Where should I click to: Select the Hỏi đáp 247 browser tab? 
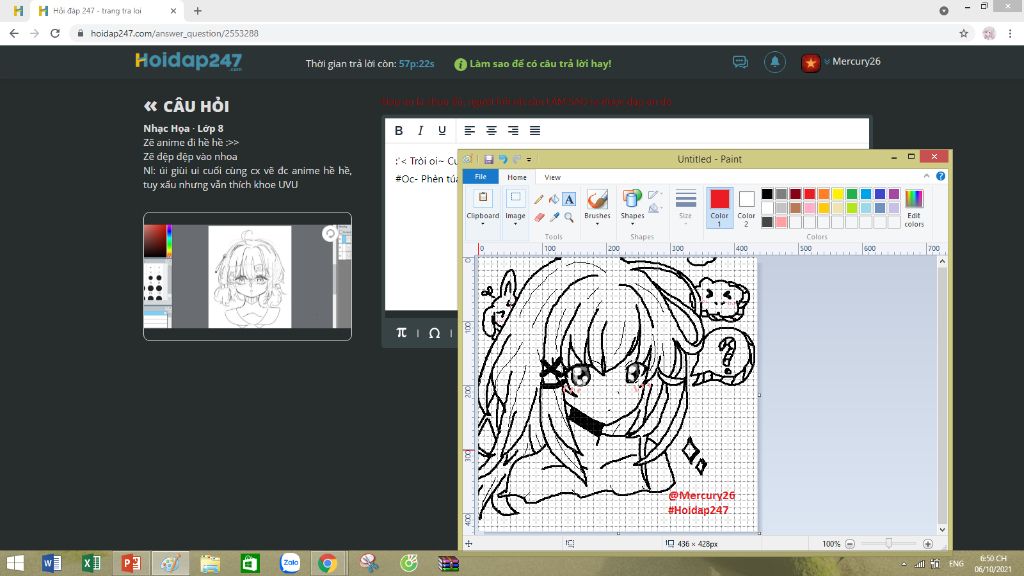[x=108, y=11]
